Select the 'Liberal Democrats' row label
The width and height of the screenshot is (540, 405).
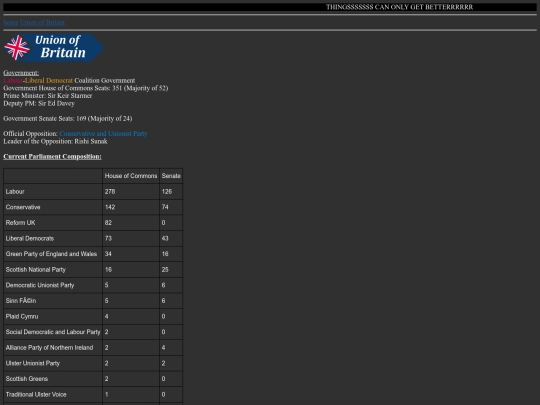coord(30,238)
